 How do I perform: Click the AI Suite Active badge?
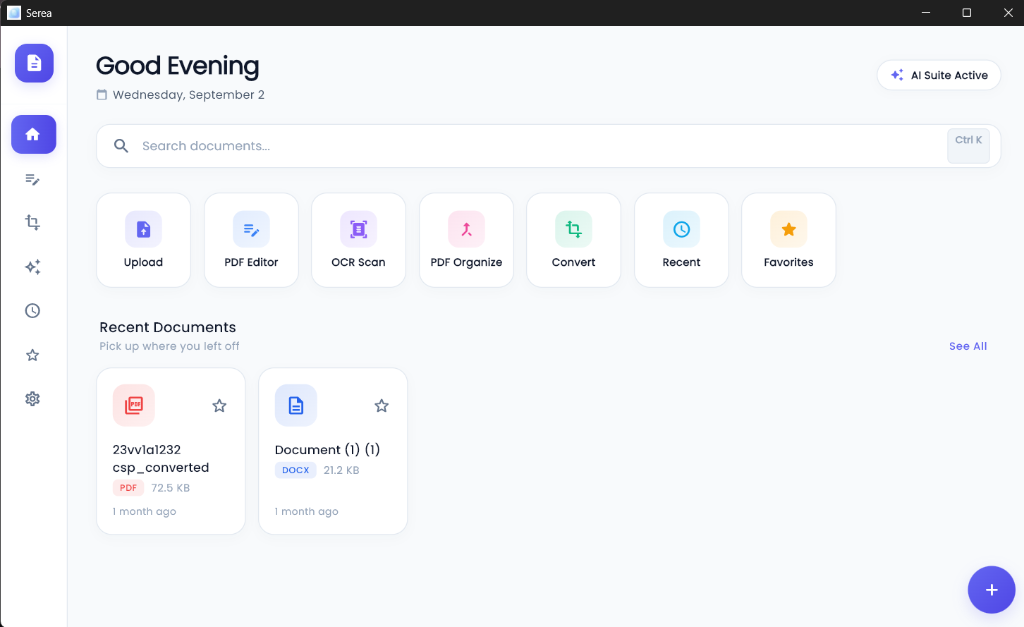point(938,75)
